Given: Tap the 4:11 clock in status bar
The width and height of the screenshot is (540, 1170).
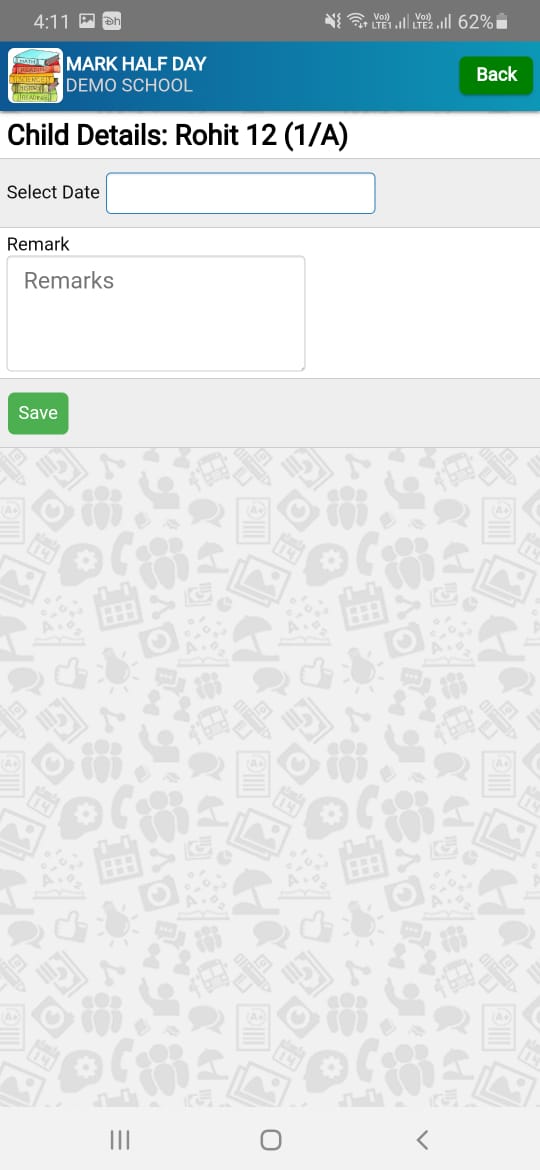Looking at the screenshot, I should coord(51,22).
